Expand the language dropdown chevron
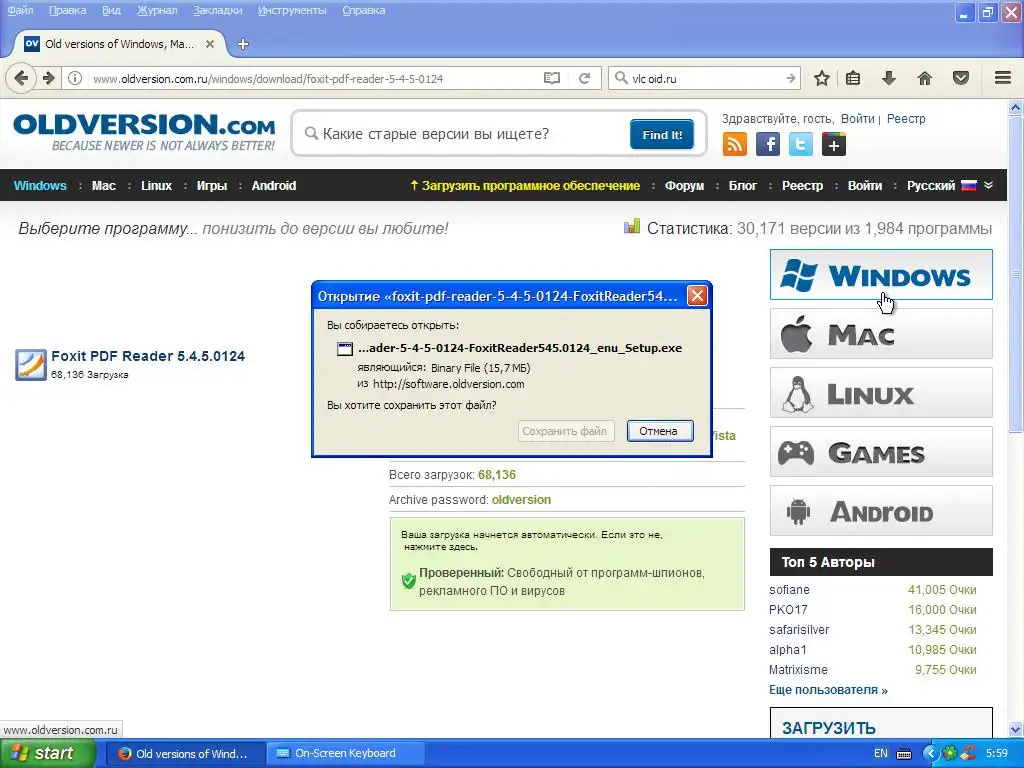 [x=989, y=185]
